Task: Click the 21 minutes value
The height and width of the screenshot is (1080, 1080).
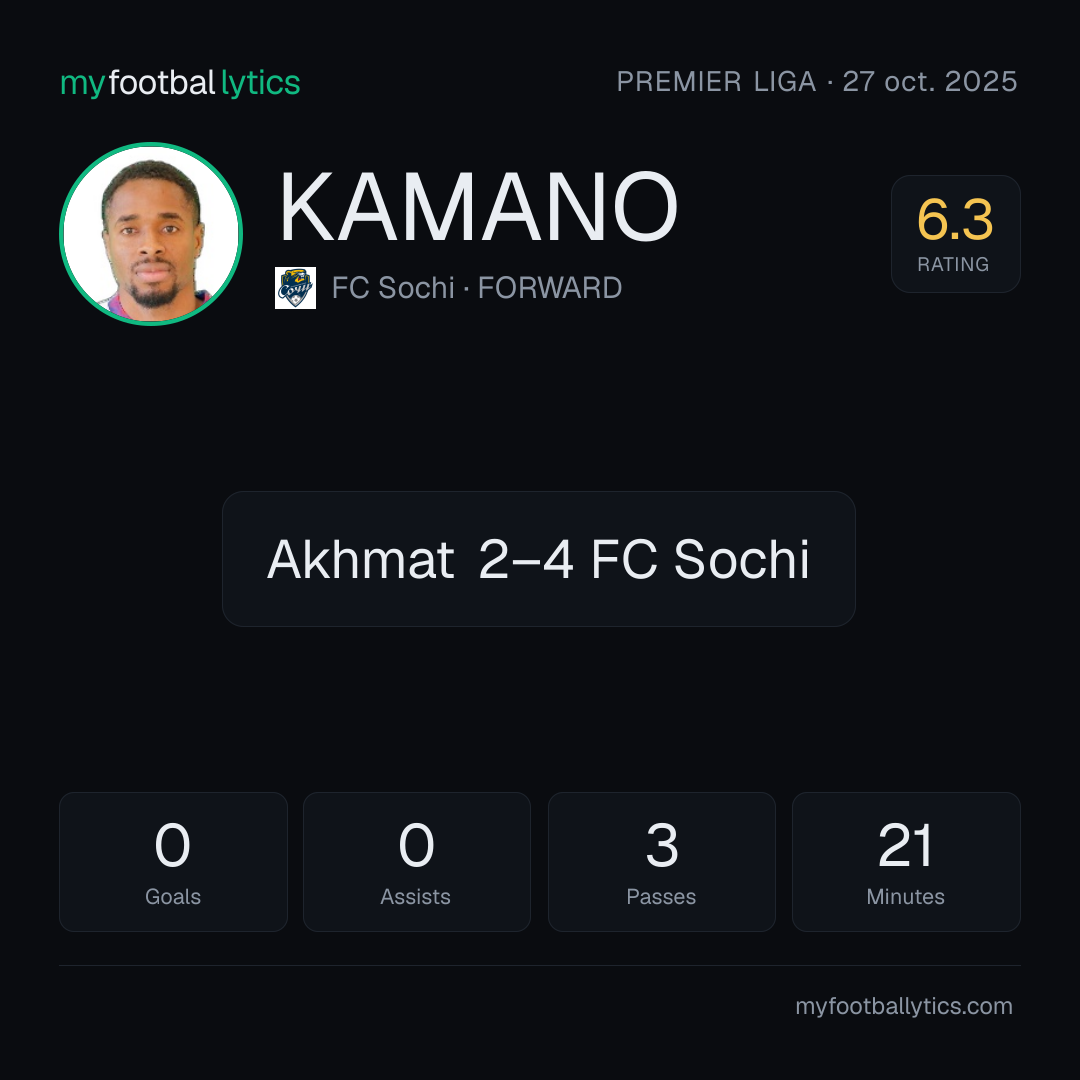Action: tap(906, 845)
